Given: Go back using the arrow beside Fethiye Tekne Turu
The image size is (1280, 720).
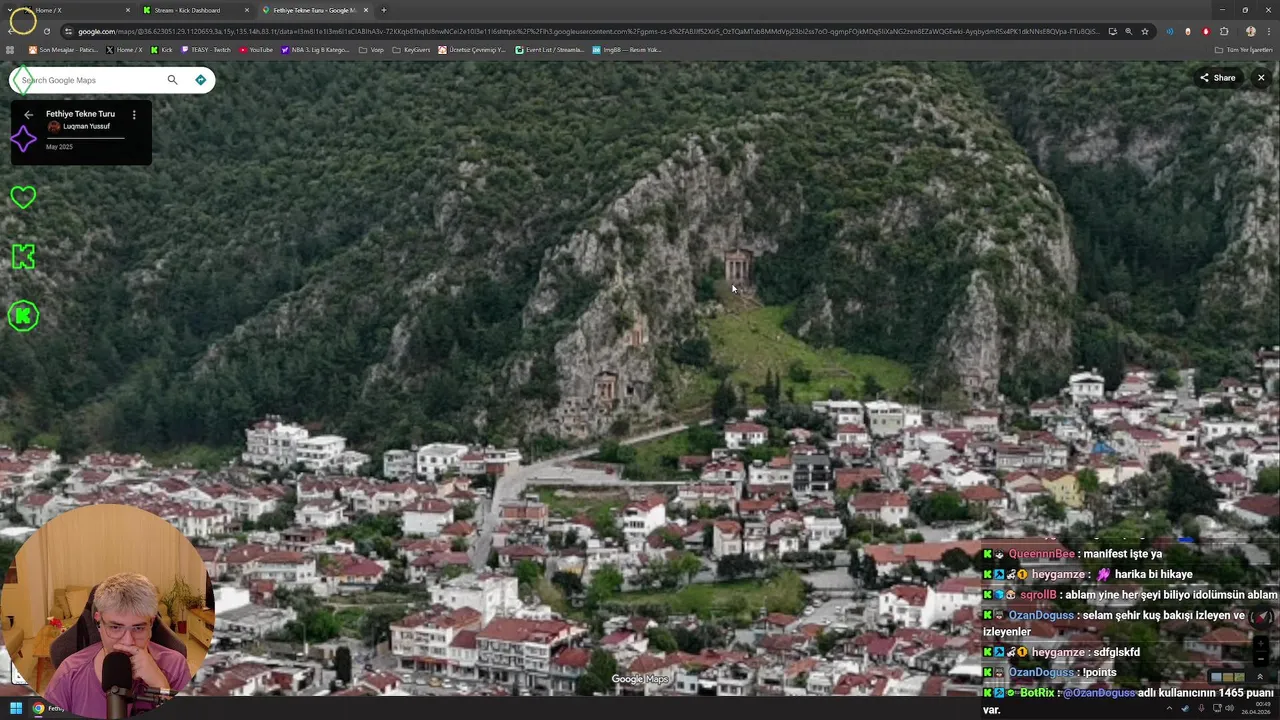Looking at the screenshot, I should (x=28, y=115).
